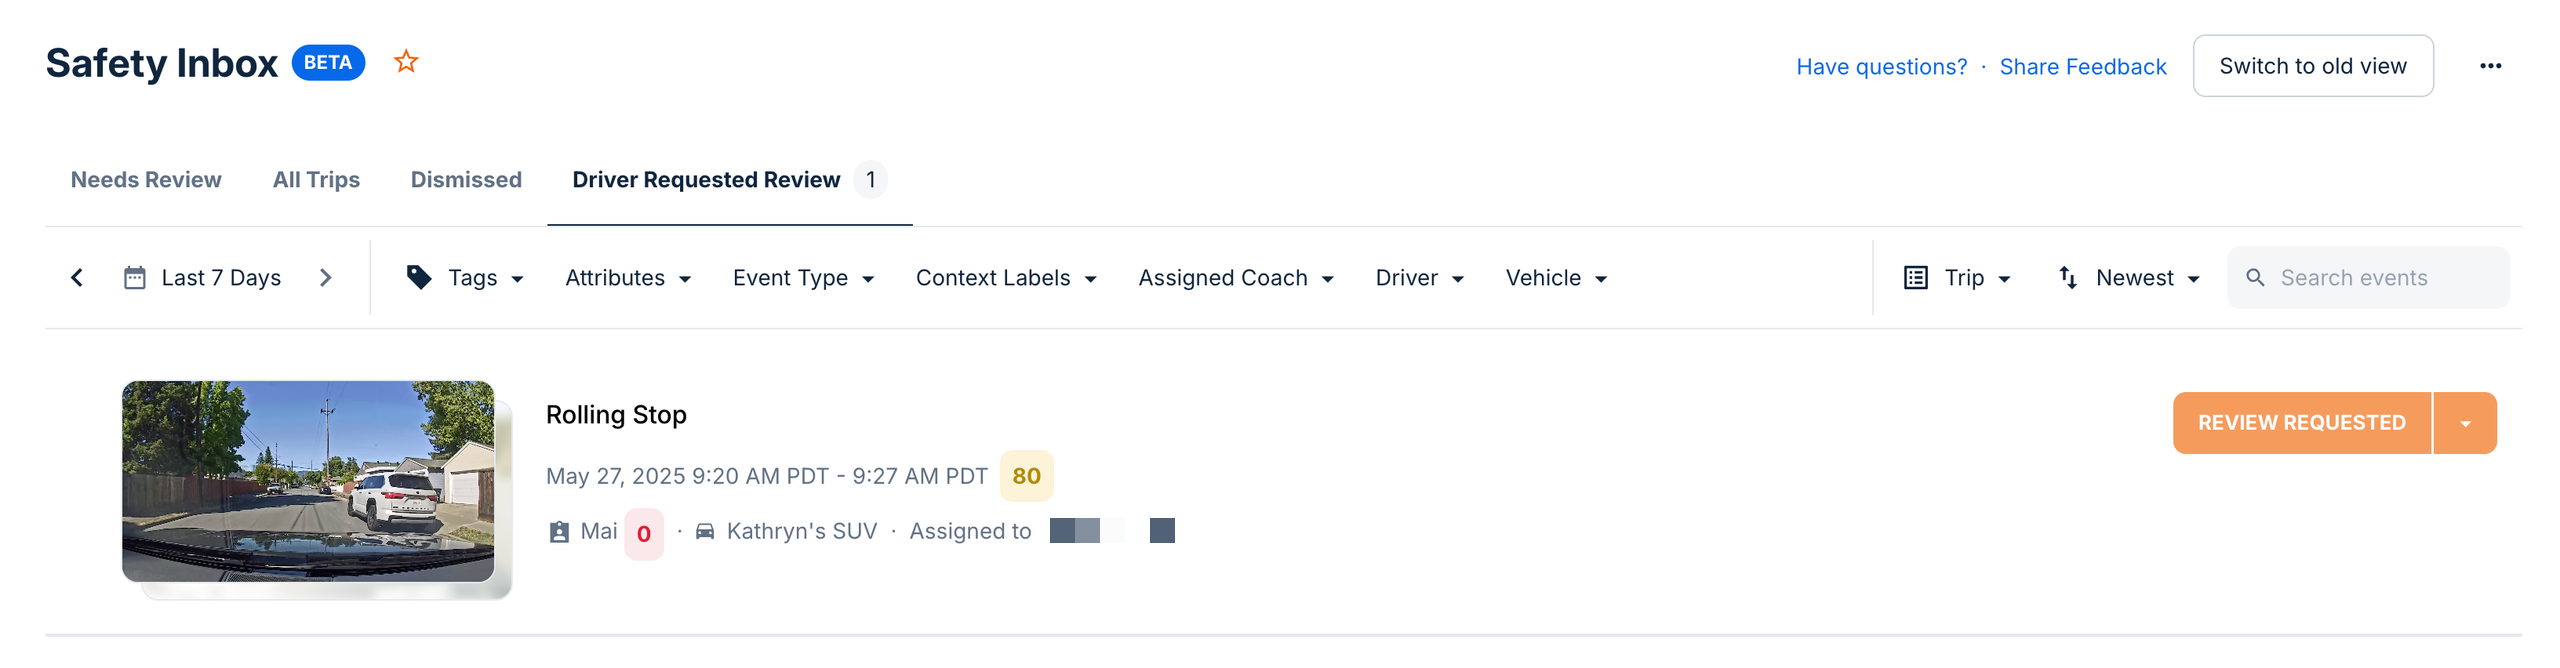
Task: Open the Event Type filter dropdown
Action: click(802, 278)
